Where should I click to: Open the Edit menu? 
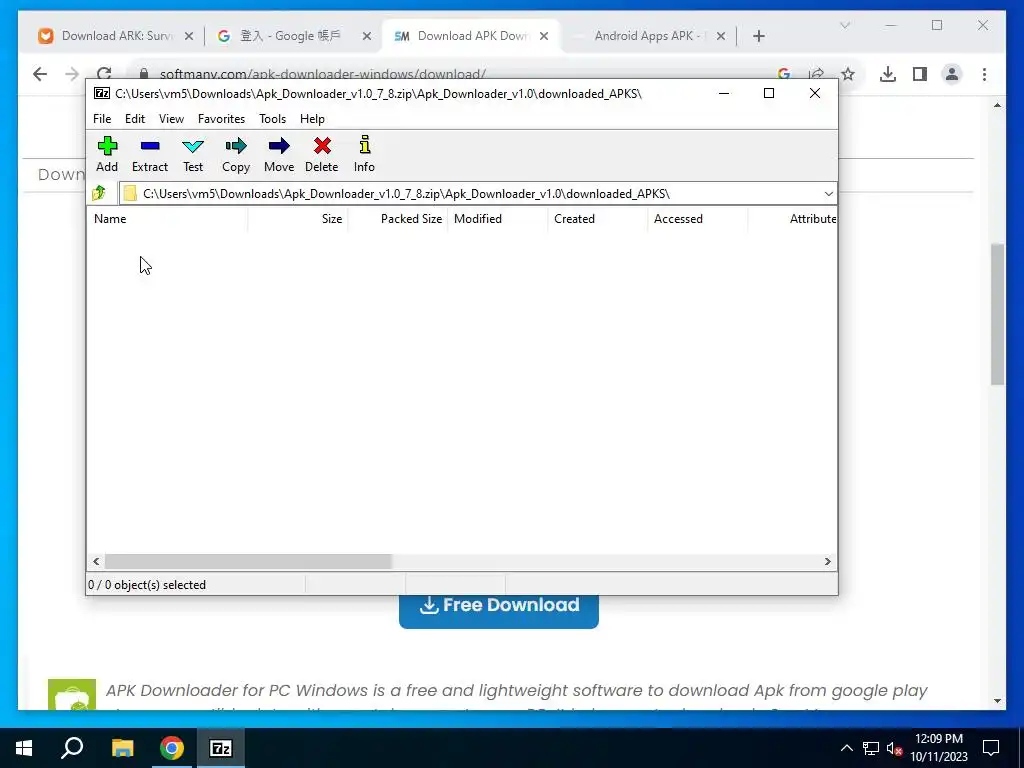point(135,119)
